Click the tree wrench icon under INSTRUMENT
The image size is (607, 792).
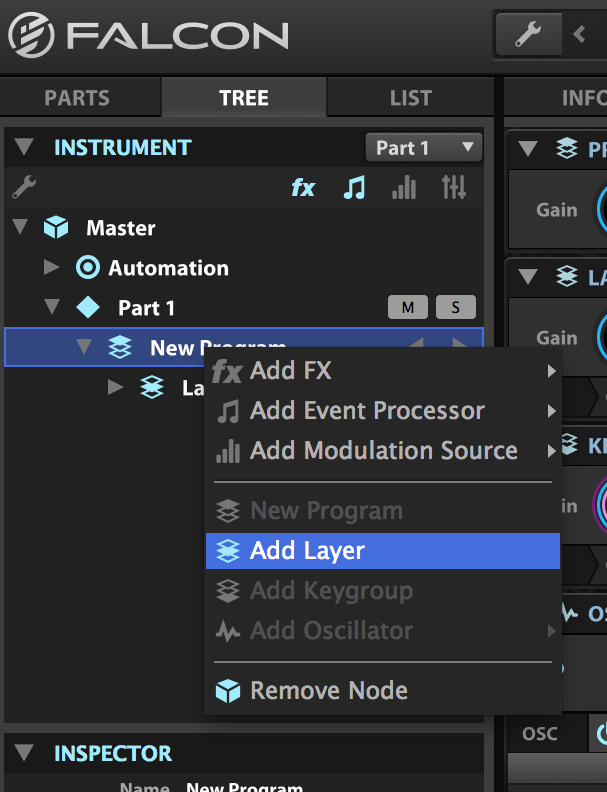24,187
